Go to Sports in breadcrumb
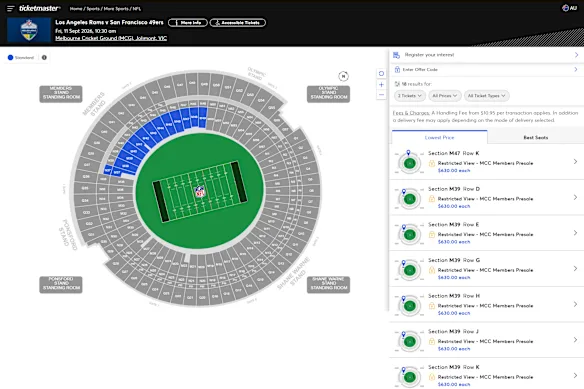Viewport: 584px width, 389px height. coord(93,9)
